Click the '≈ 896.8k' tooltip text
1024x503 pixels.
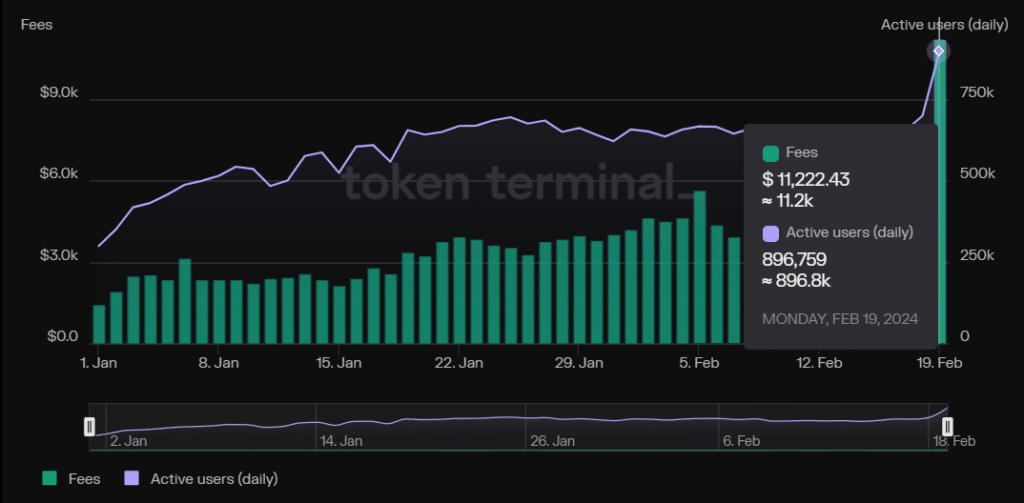(796, 282)
